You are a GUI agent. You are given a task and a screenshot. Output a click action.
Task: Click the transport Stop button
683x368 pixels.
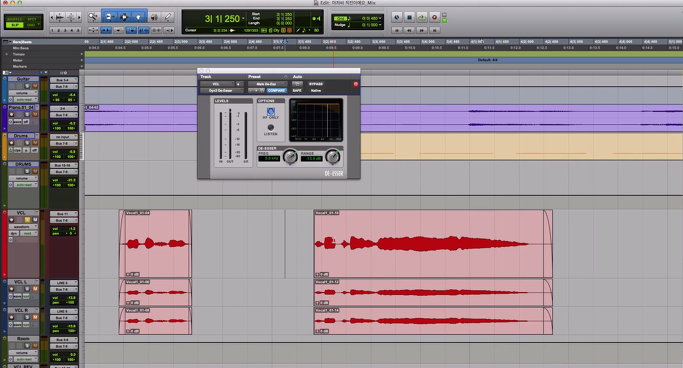[x=409, y=17]
